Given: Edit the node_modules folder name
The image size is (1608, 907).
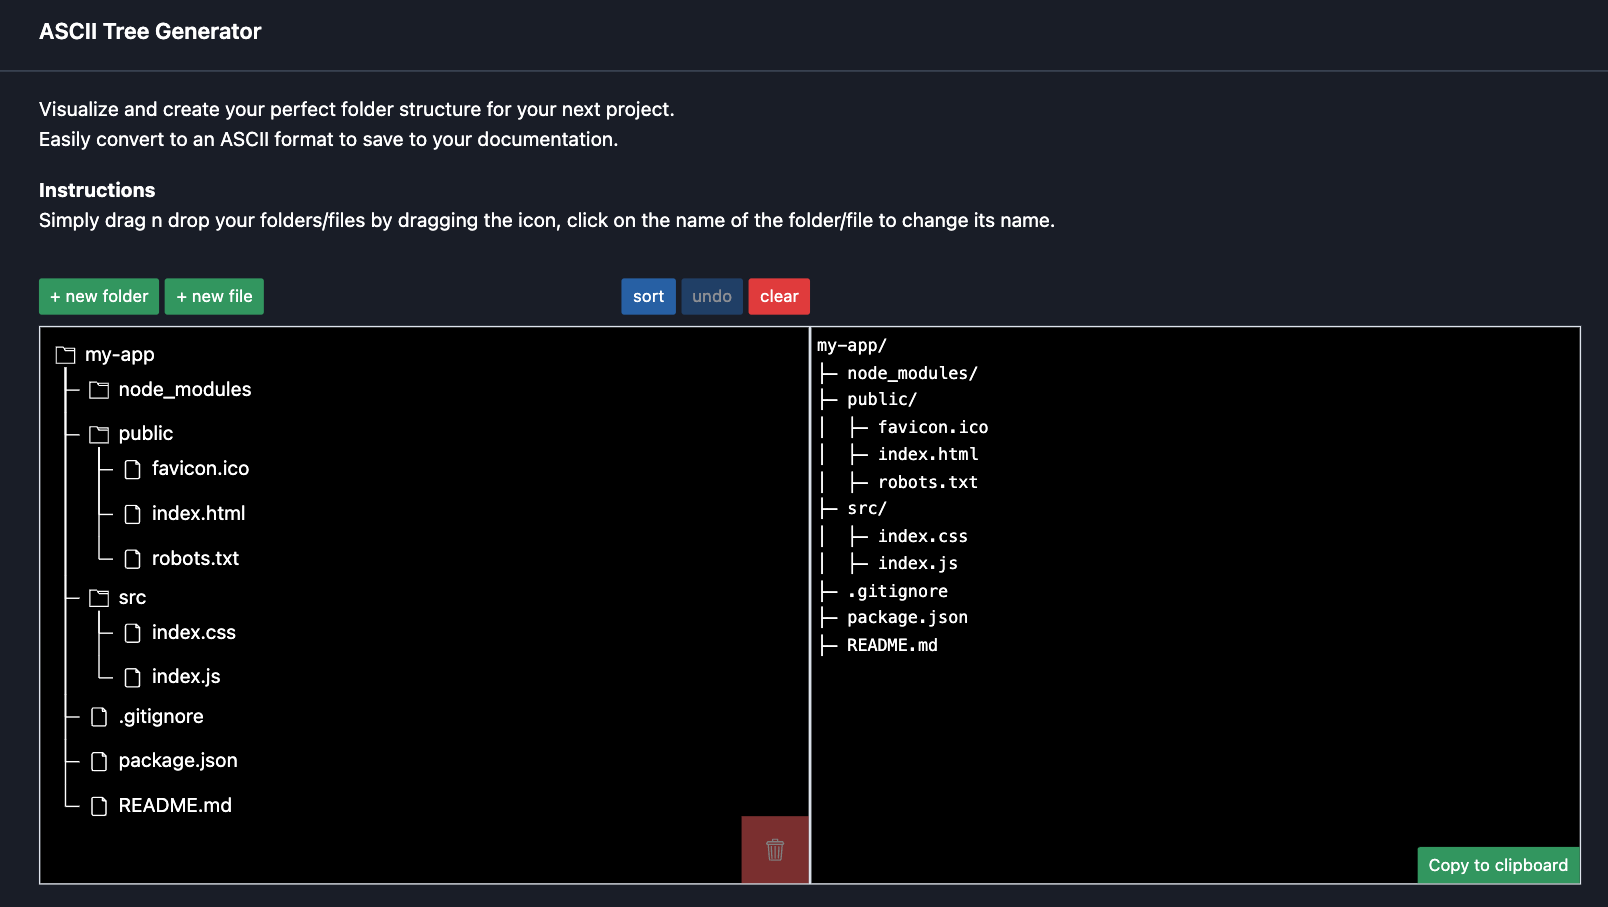Looking at the screenshot, I should coord(185,389).
